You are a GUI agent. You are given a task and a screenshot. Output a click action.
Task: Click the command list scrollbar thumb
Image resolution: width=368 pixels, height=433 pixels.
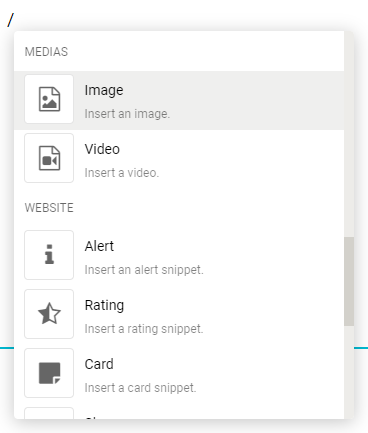coord(349,282)
